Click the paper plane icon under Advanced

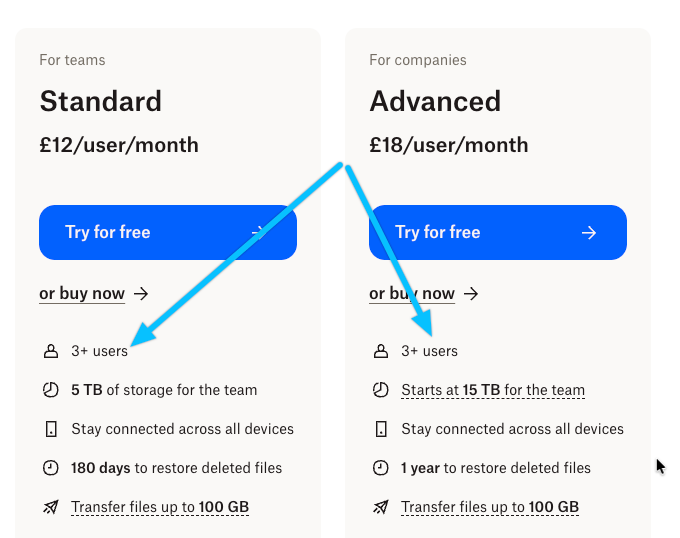tap(381, 507)
